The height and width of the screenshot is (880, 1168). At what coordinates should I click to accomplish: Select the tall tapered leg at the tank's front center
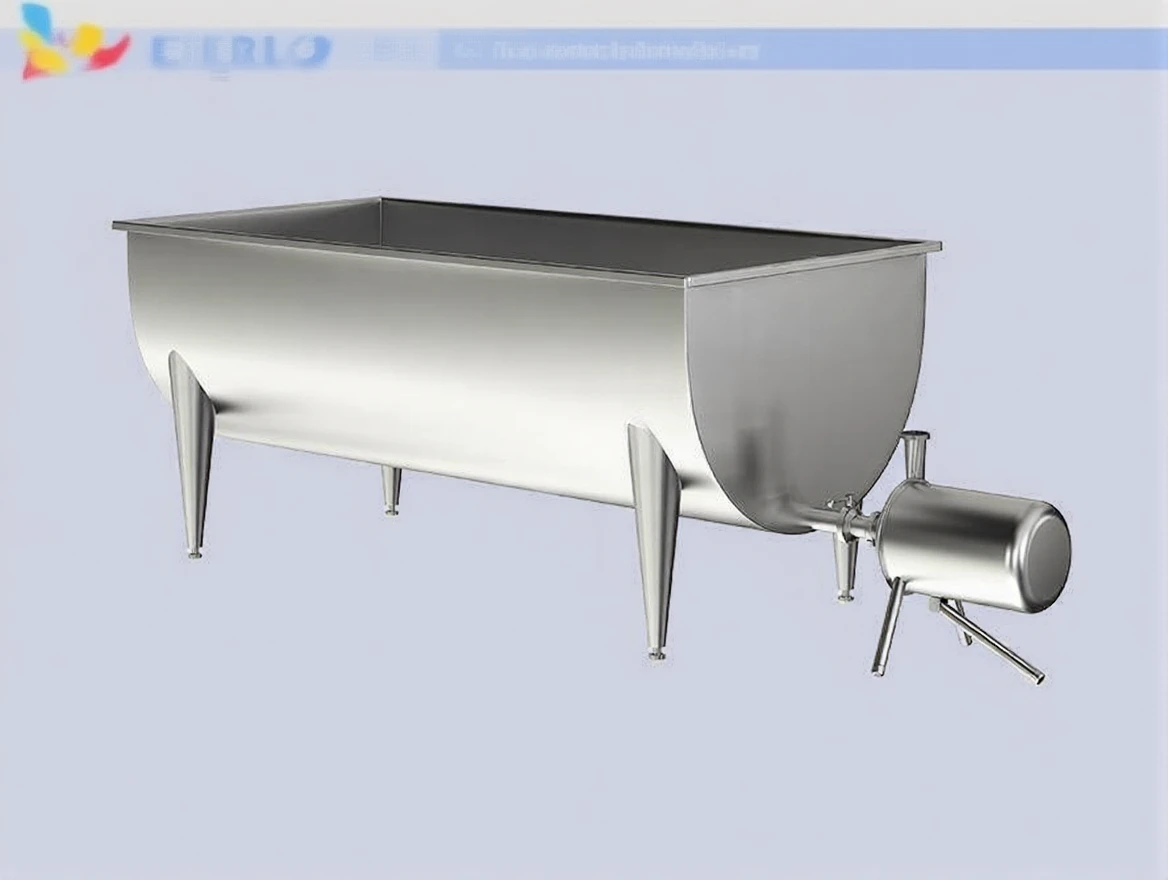[x=652, y=540]
